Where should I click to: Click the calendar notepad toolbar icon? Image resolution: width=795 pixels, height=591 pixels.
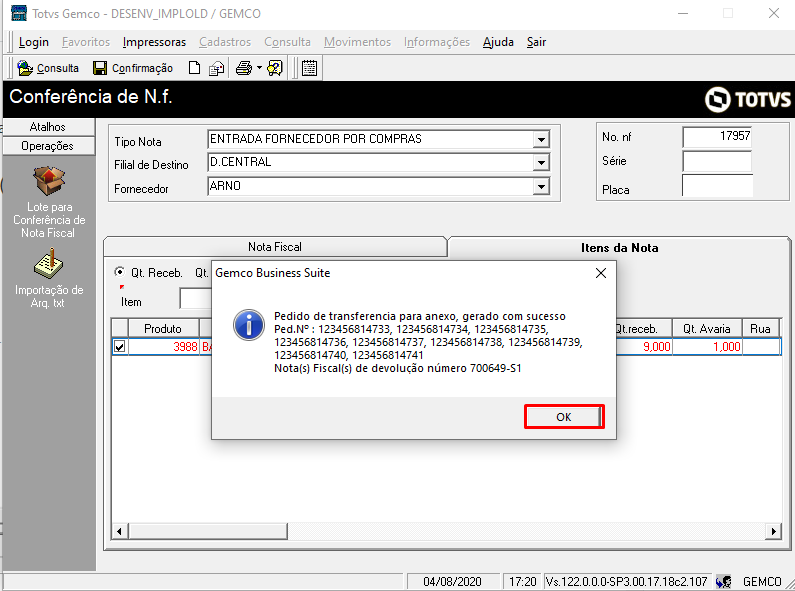pos(309,68)
